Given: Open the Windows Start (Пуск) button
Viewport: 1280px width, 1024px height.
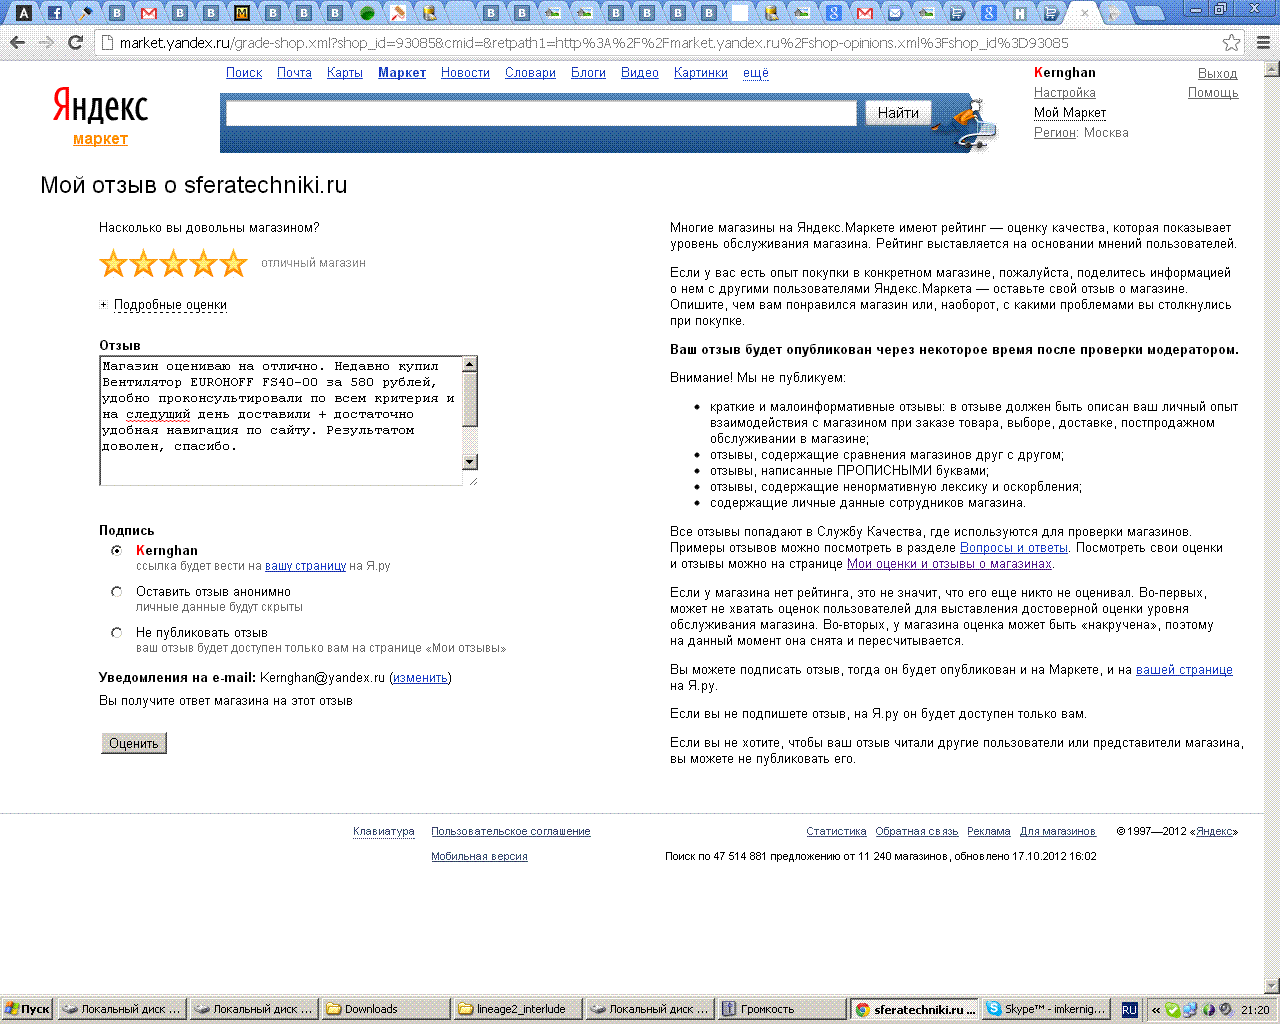Looking at the screenshot, I should pyautogui.click(x=27, y=1009).
